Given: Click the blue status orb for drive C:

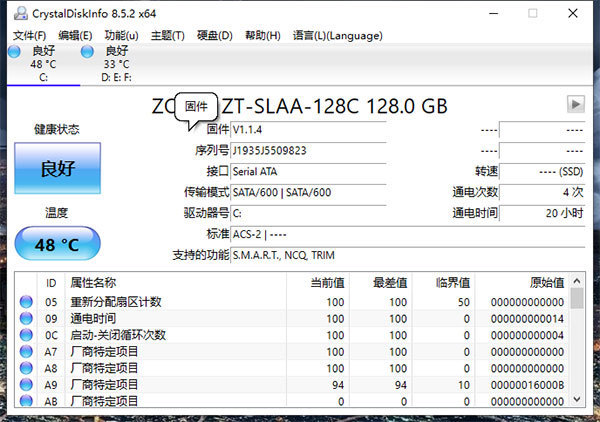Looking at the screenshot, I should [x=15, y=51].
